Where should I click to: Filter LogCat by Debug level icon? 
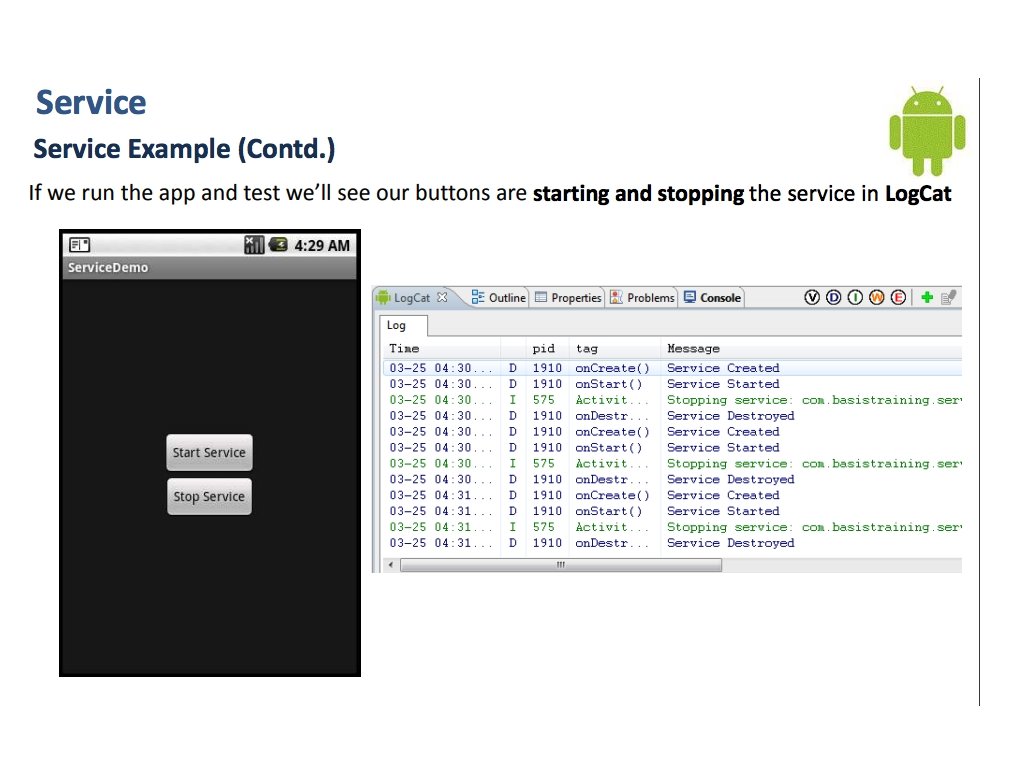[x=833, y=298]
